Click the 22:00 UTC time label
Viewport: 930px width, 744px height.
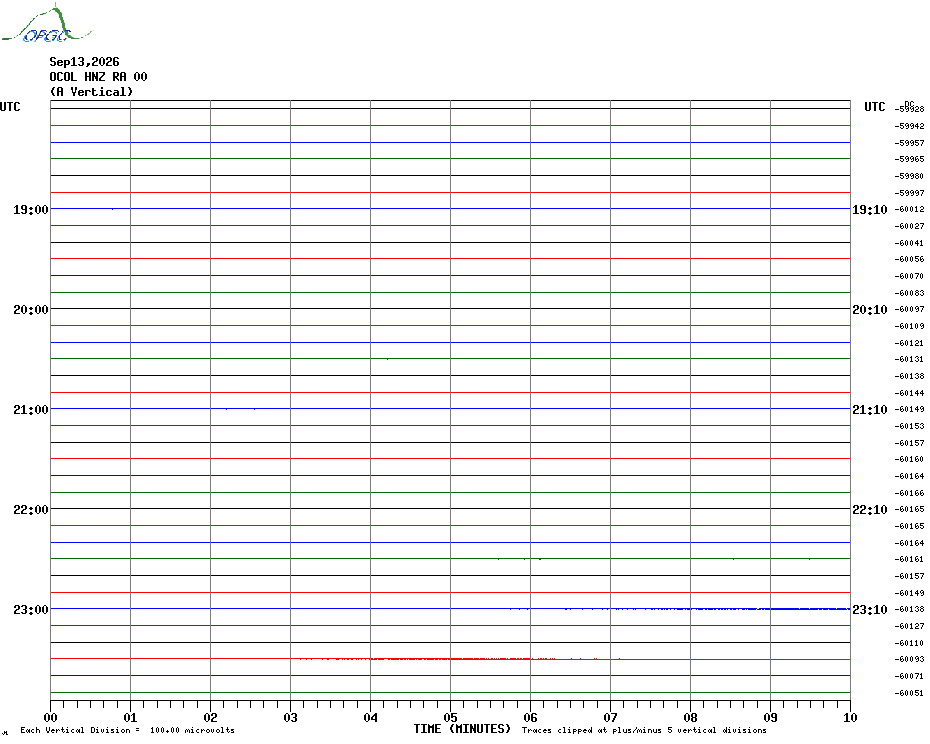click(x=31, y=510)
